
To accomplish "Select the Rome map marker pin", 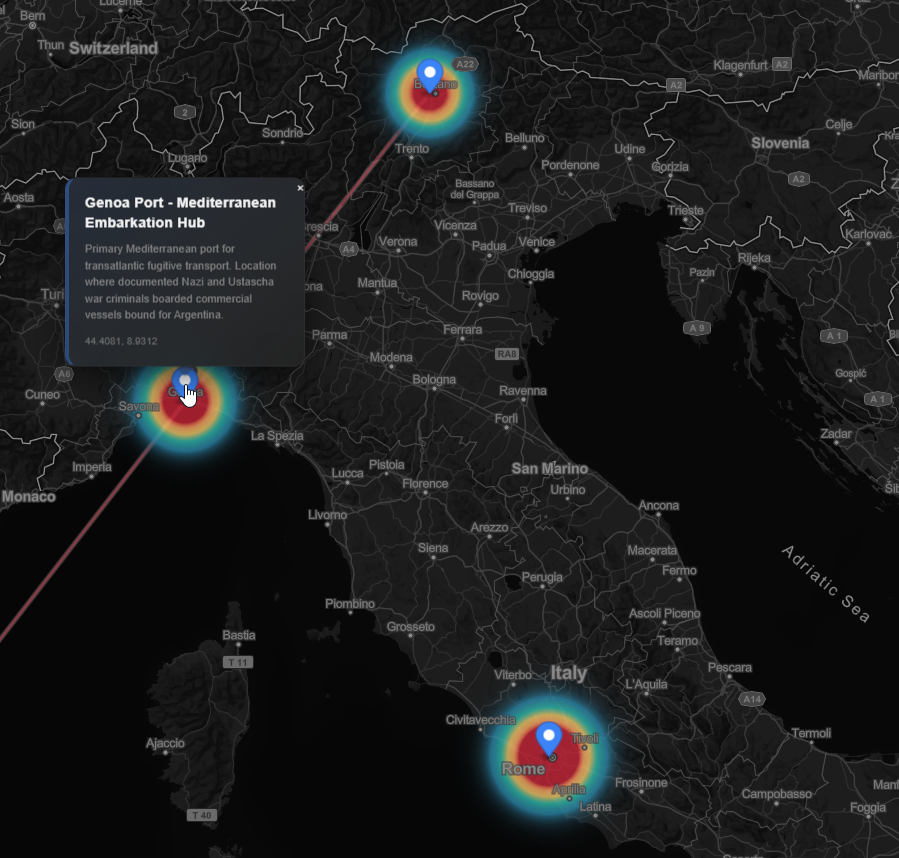I will pos(549,737).
